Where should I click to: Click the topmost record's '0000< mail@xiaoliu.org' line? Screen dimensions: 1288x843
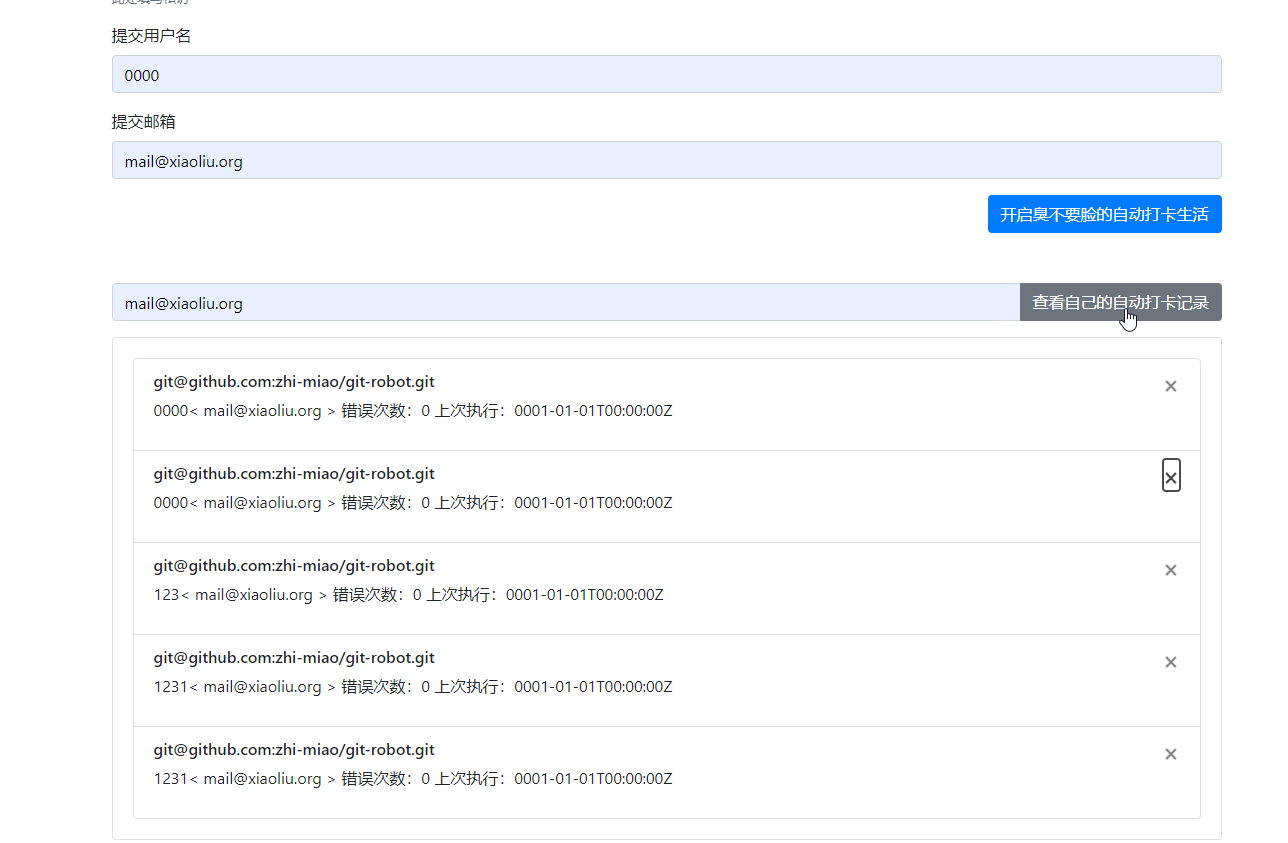click(x=413, y=411)
